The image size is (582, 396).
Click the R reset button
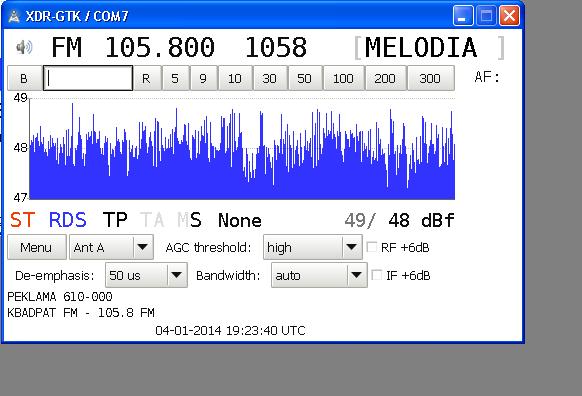pyautogui.click(x=147, y=78)
